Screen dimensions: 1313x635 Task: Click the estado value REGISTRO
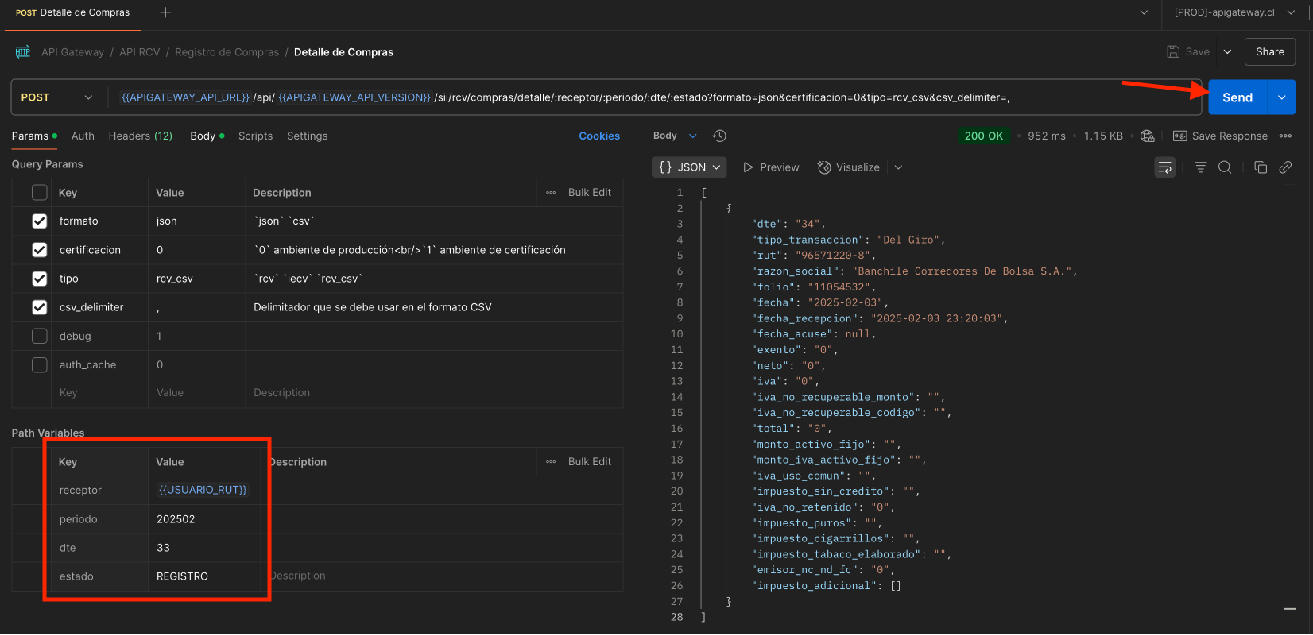[x=182, y=576]
